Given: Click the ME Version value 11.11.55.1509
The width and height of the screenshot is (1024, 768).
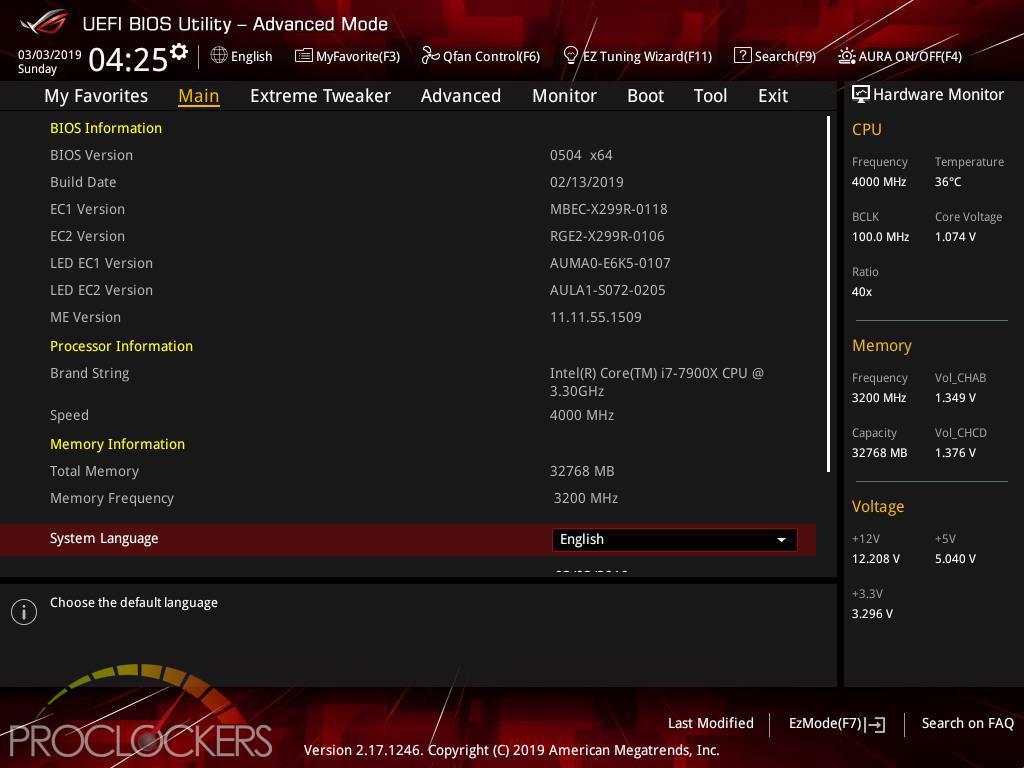Looking at the screenshot, I should pos(596,317).
